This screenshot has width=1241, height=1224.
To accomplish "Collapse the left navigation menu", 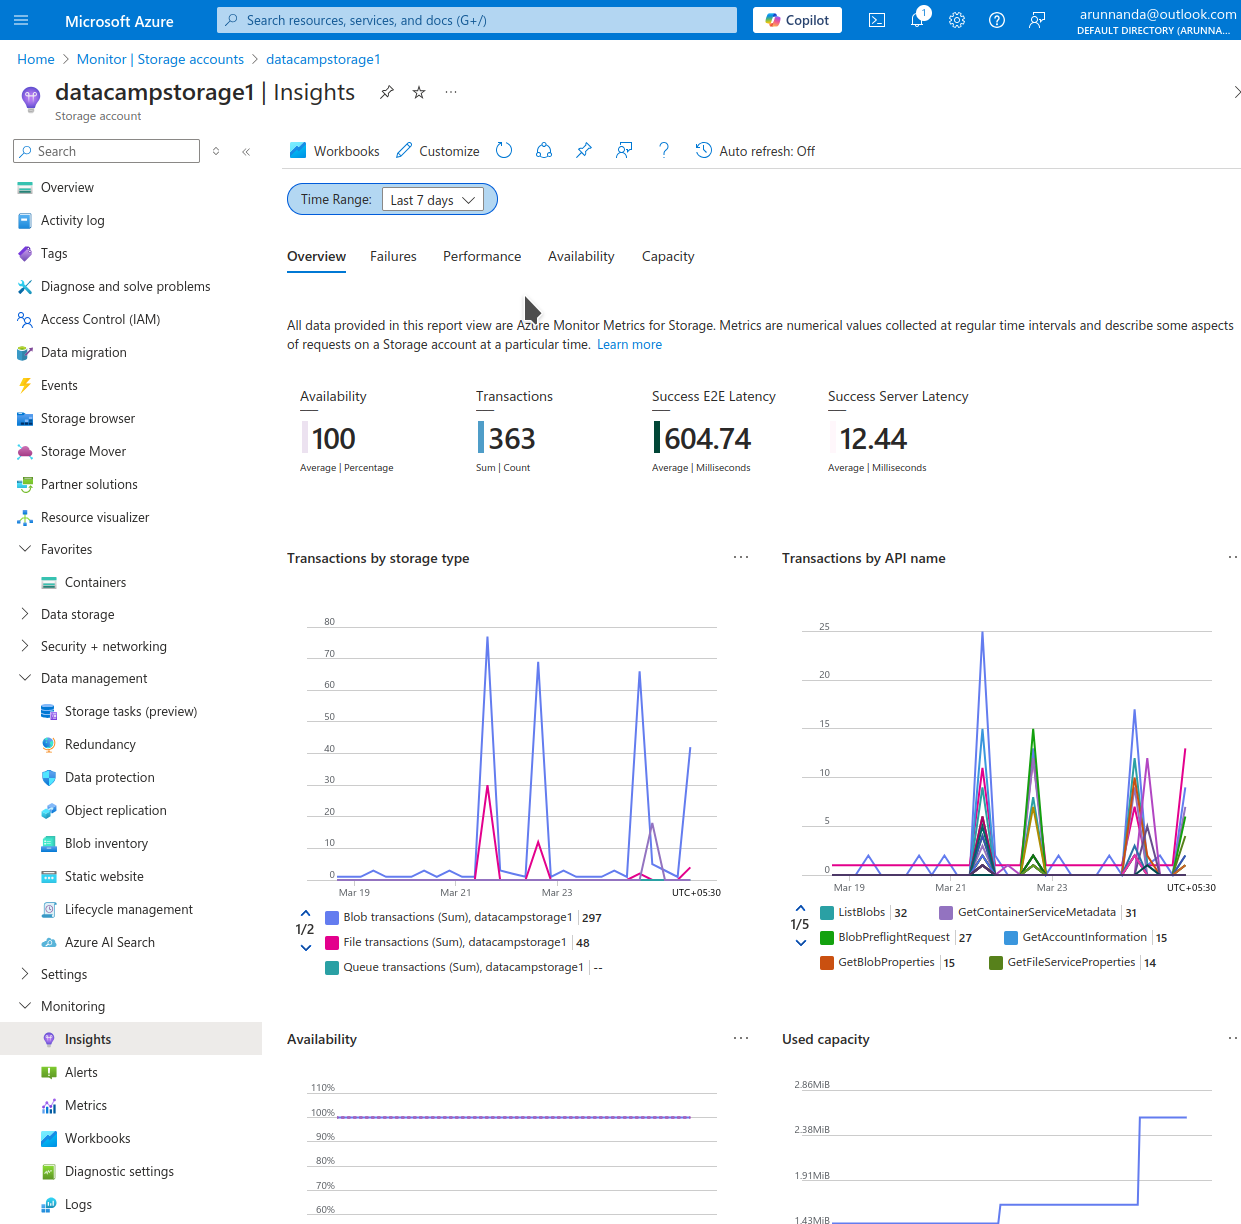I will [246, 151].
